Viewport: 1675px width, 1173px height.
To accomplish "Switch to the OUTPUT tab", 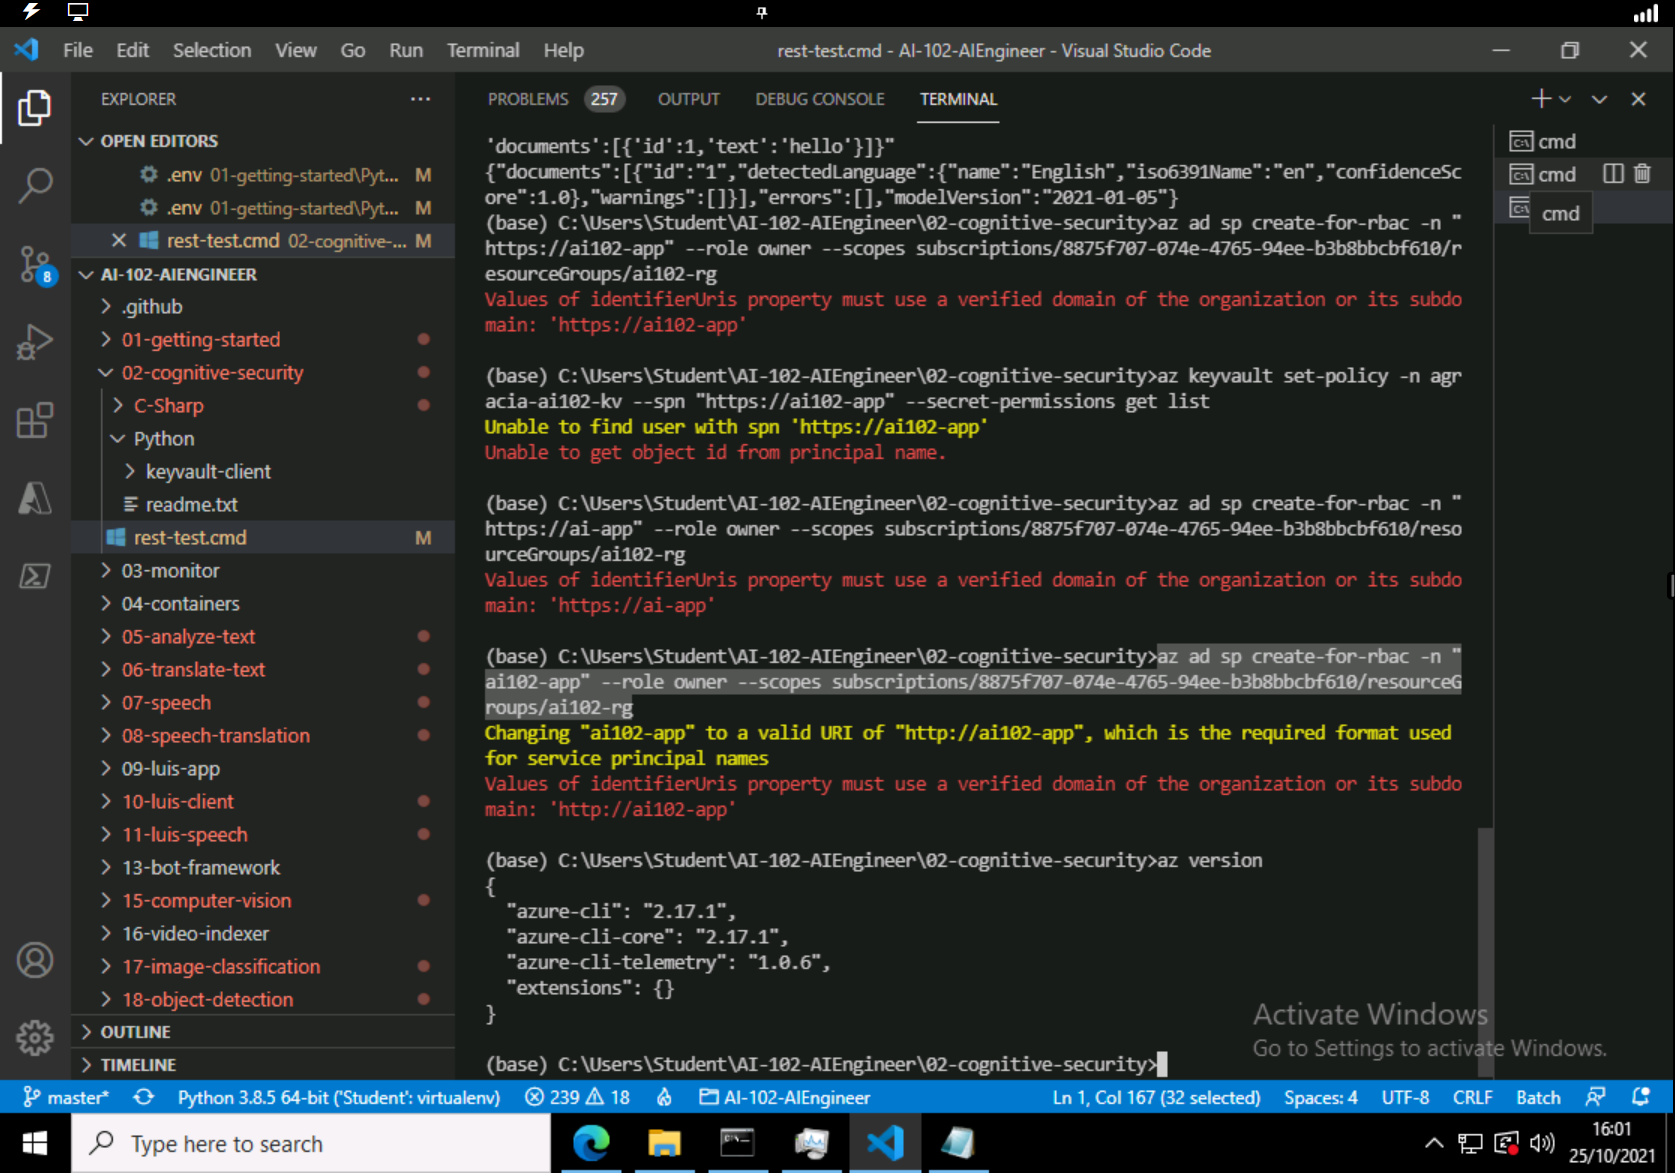I will click(688, 99).
